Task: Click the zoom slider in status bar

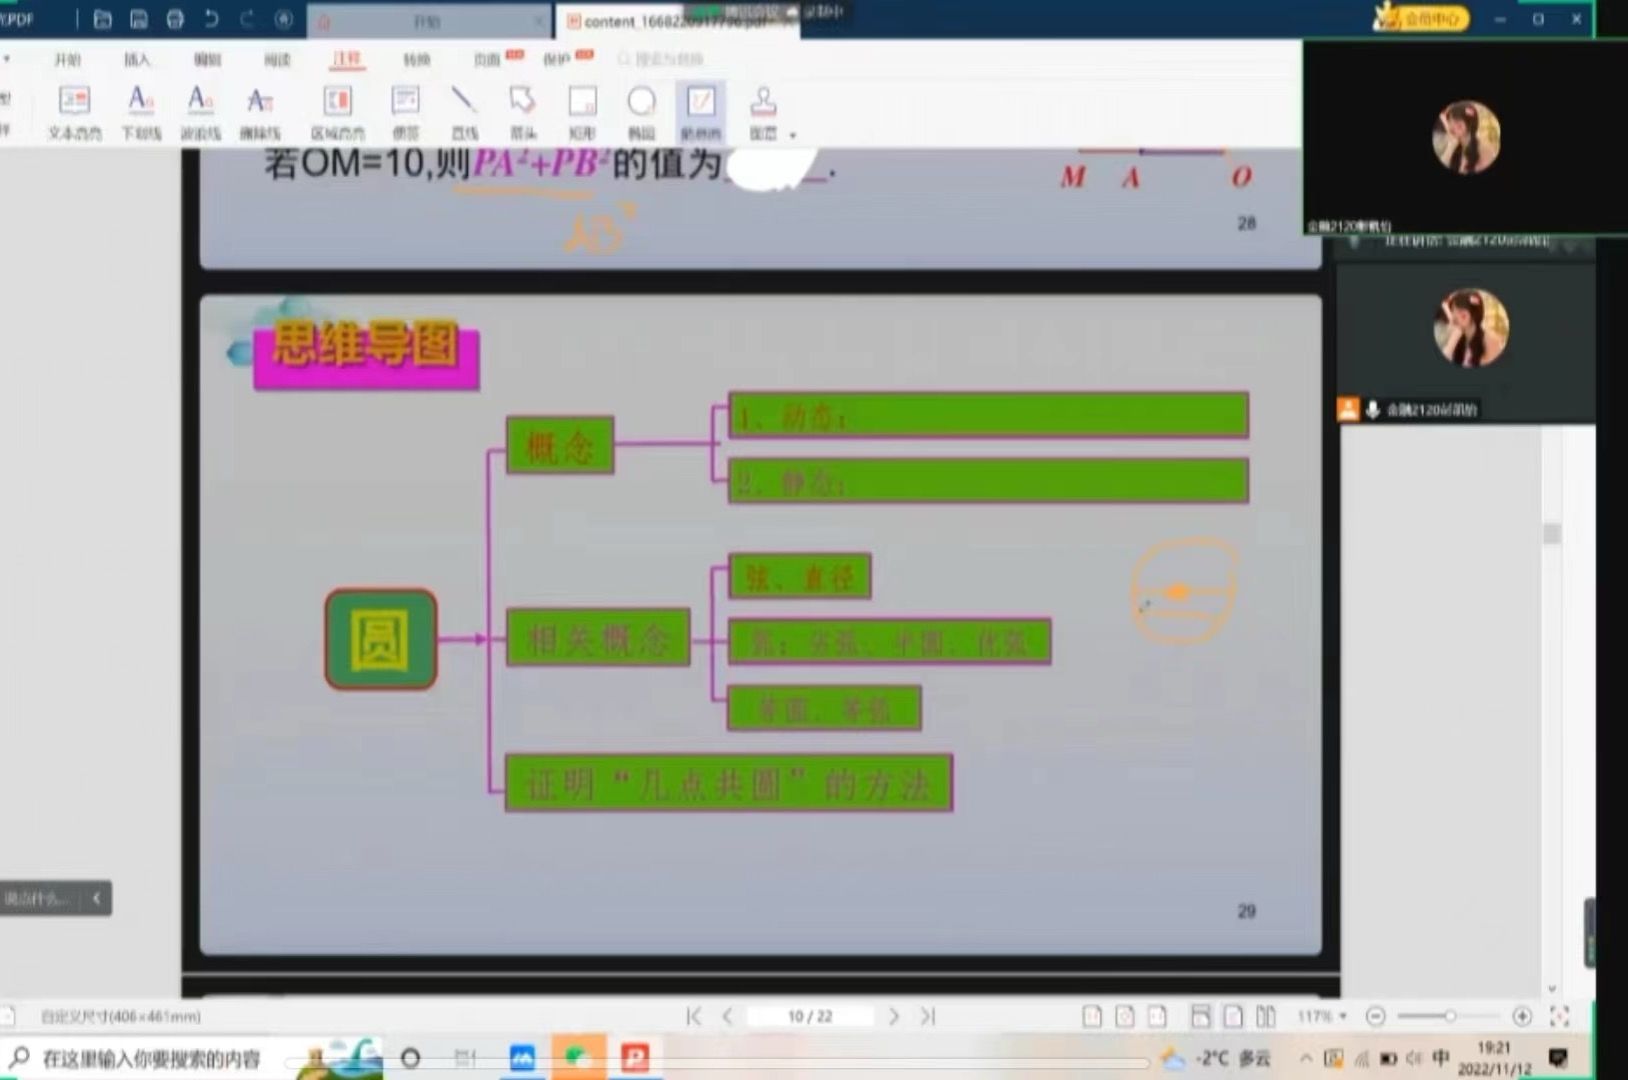Action: pos(1449,1017)
